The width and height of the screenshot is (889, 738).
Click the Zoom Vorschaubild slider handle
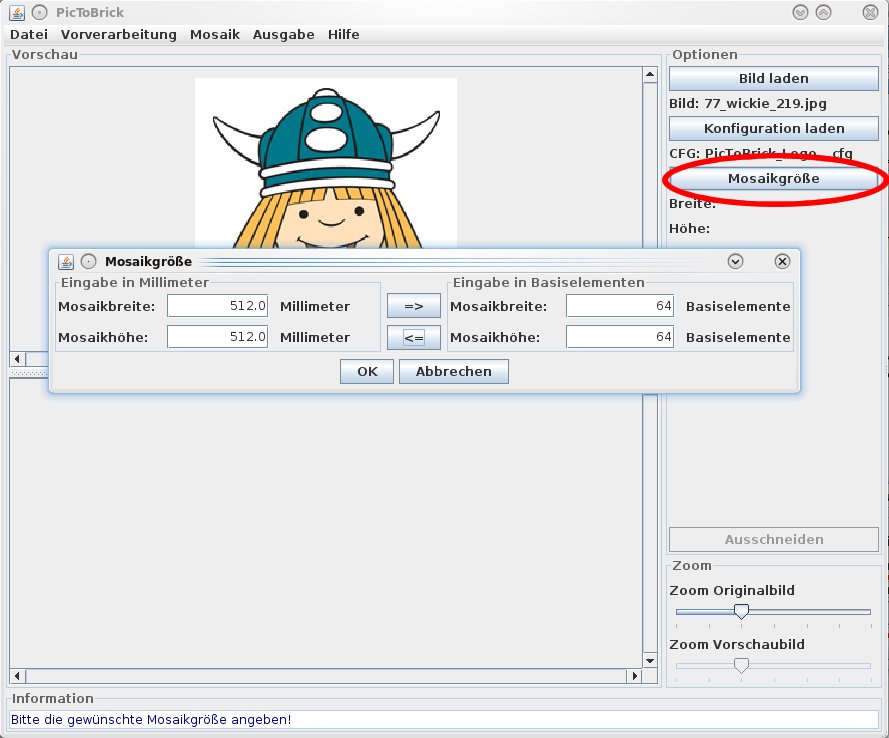pos(741,665)
